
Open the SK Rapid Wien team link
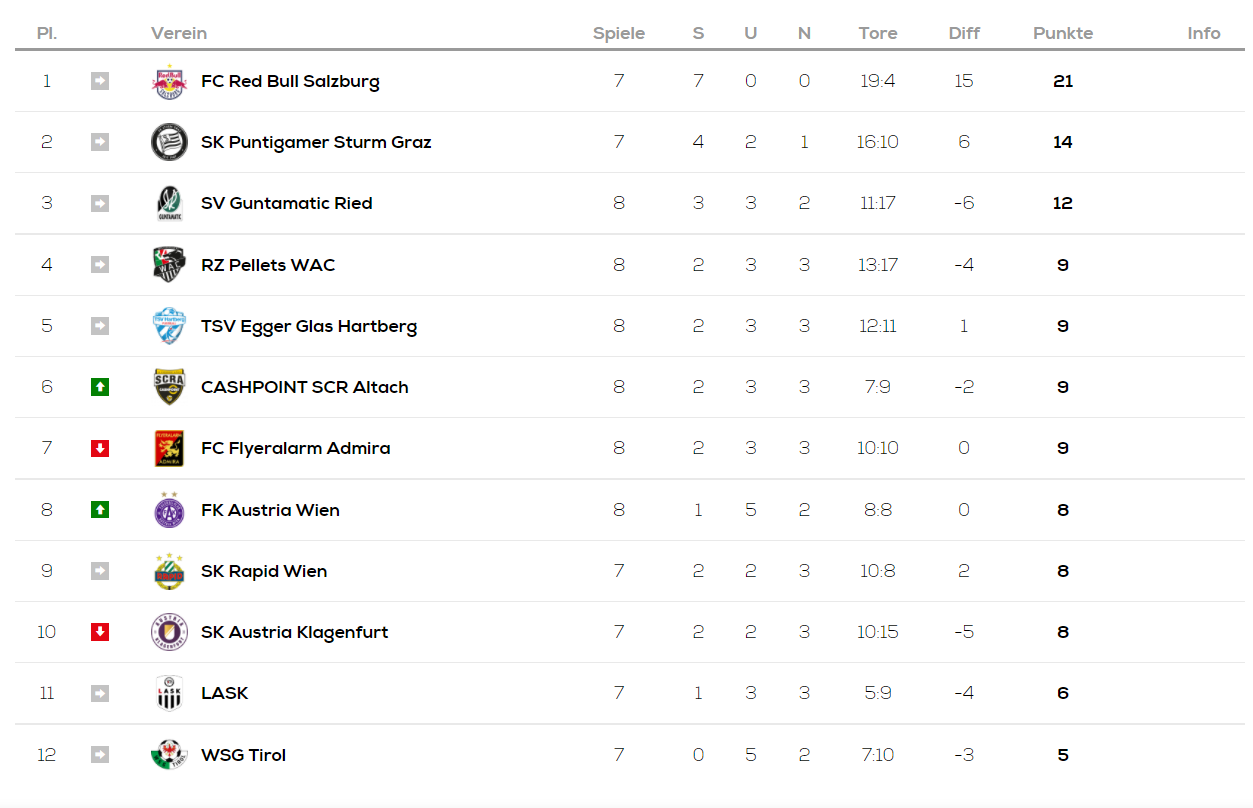[x=264, y=571]
